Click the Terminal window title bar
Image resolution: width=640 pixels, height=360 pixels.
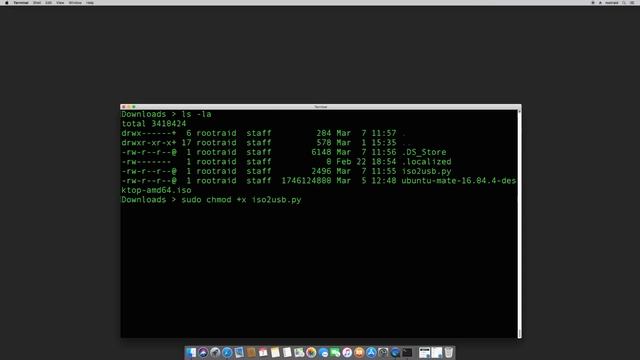(x=320, y=107)
